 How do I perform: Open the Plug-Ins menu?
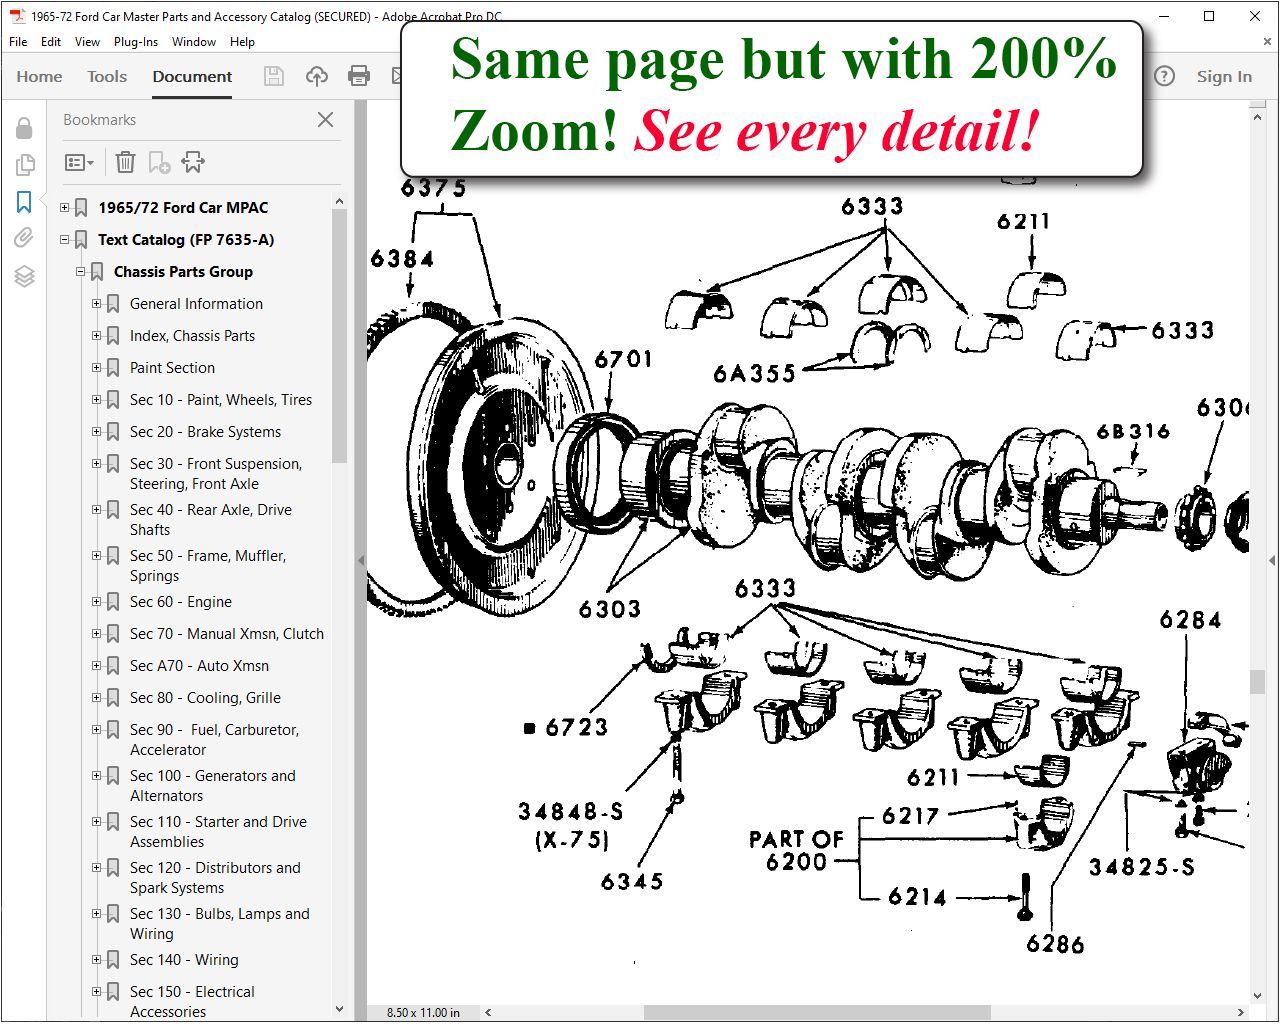tap(136, 42)
